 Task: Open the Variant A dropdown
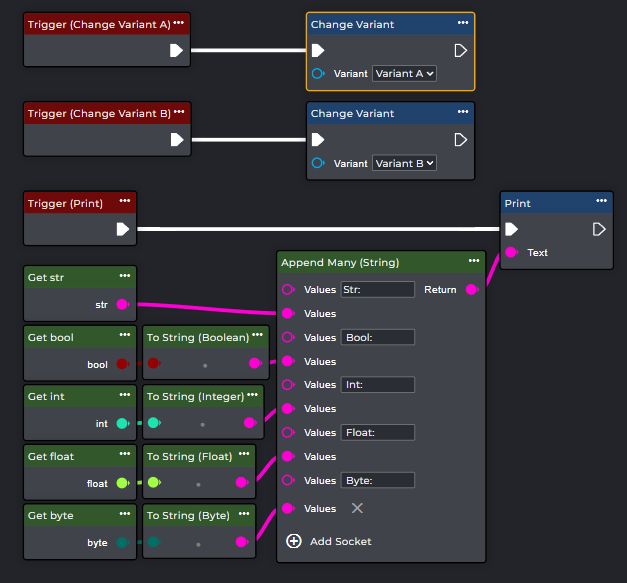point(404,74)
